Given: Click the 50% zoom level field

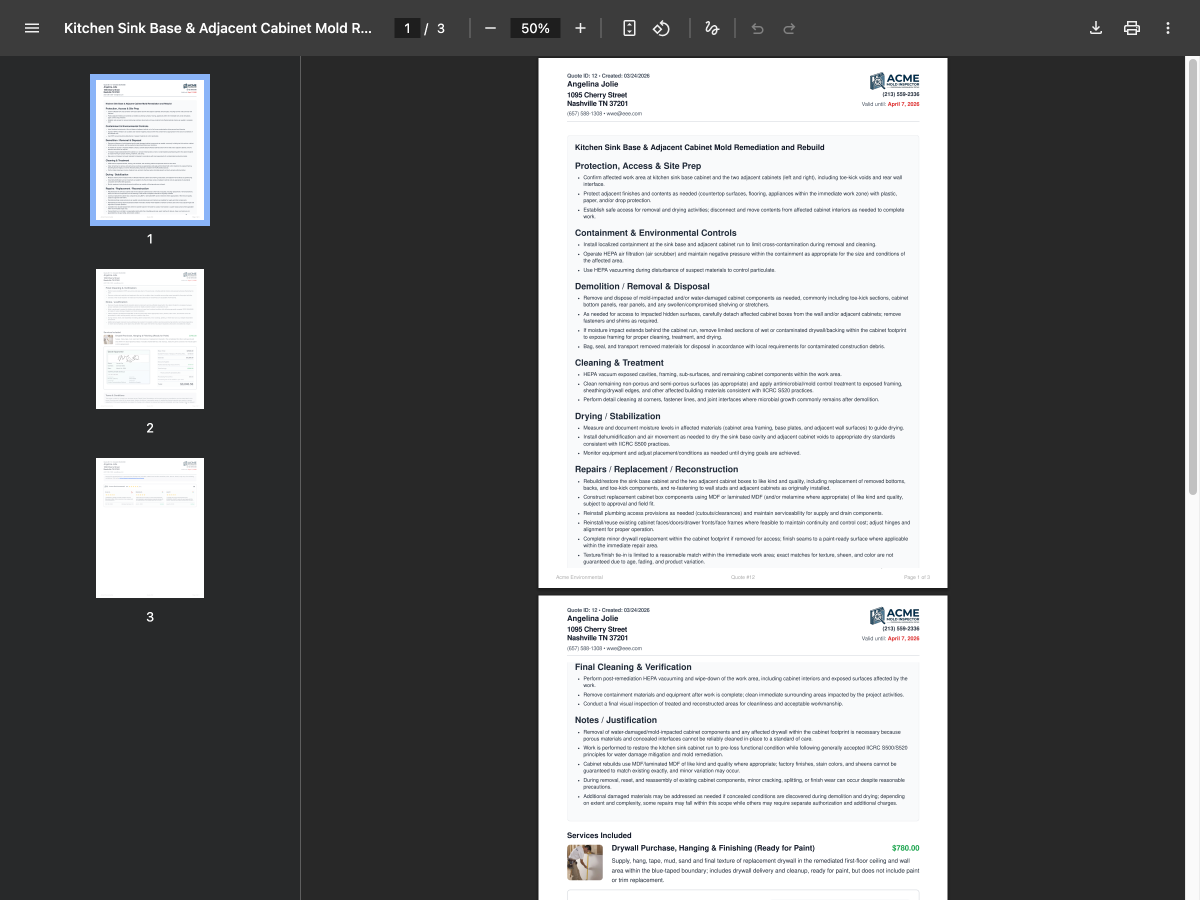Looking at the screenshot, I should point(535,28).
